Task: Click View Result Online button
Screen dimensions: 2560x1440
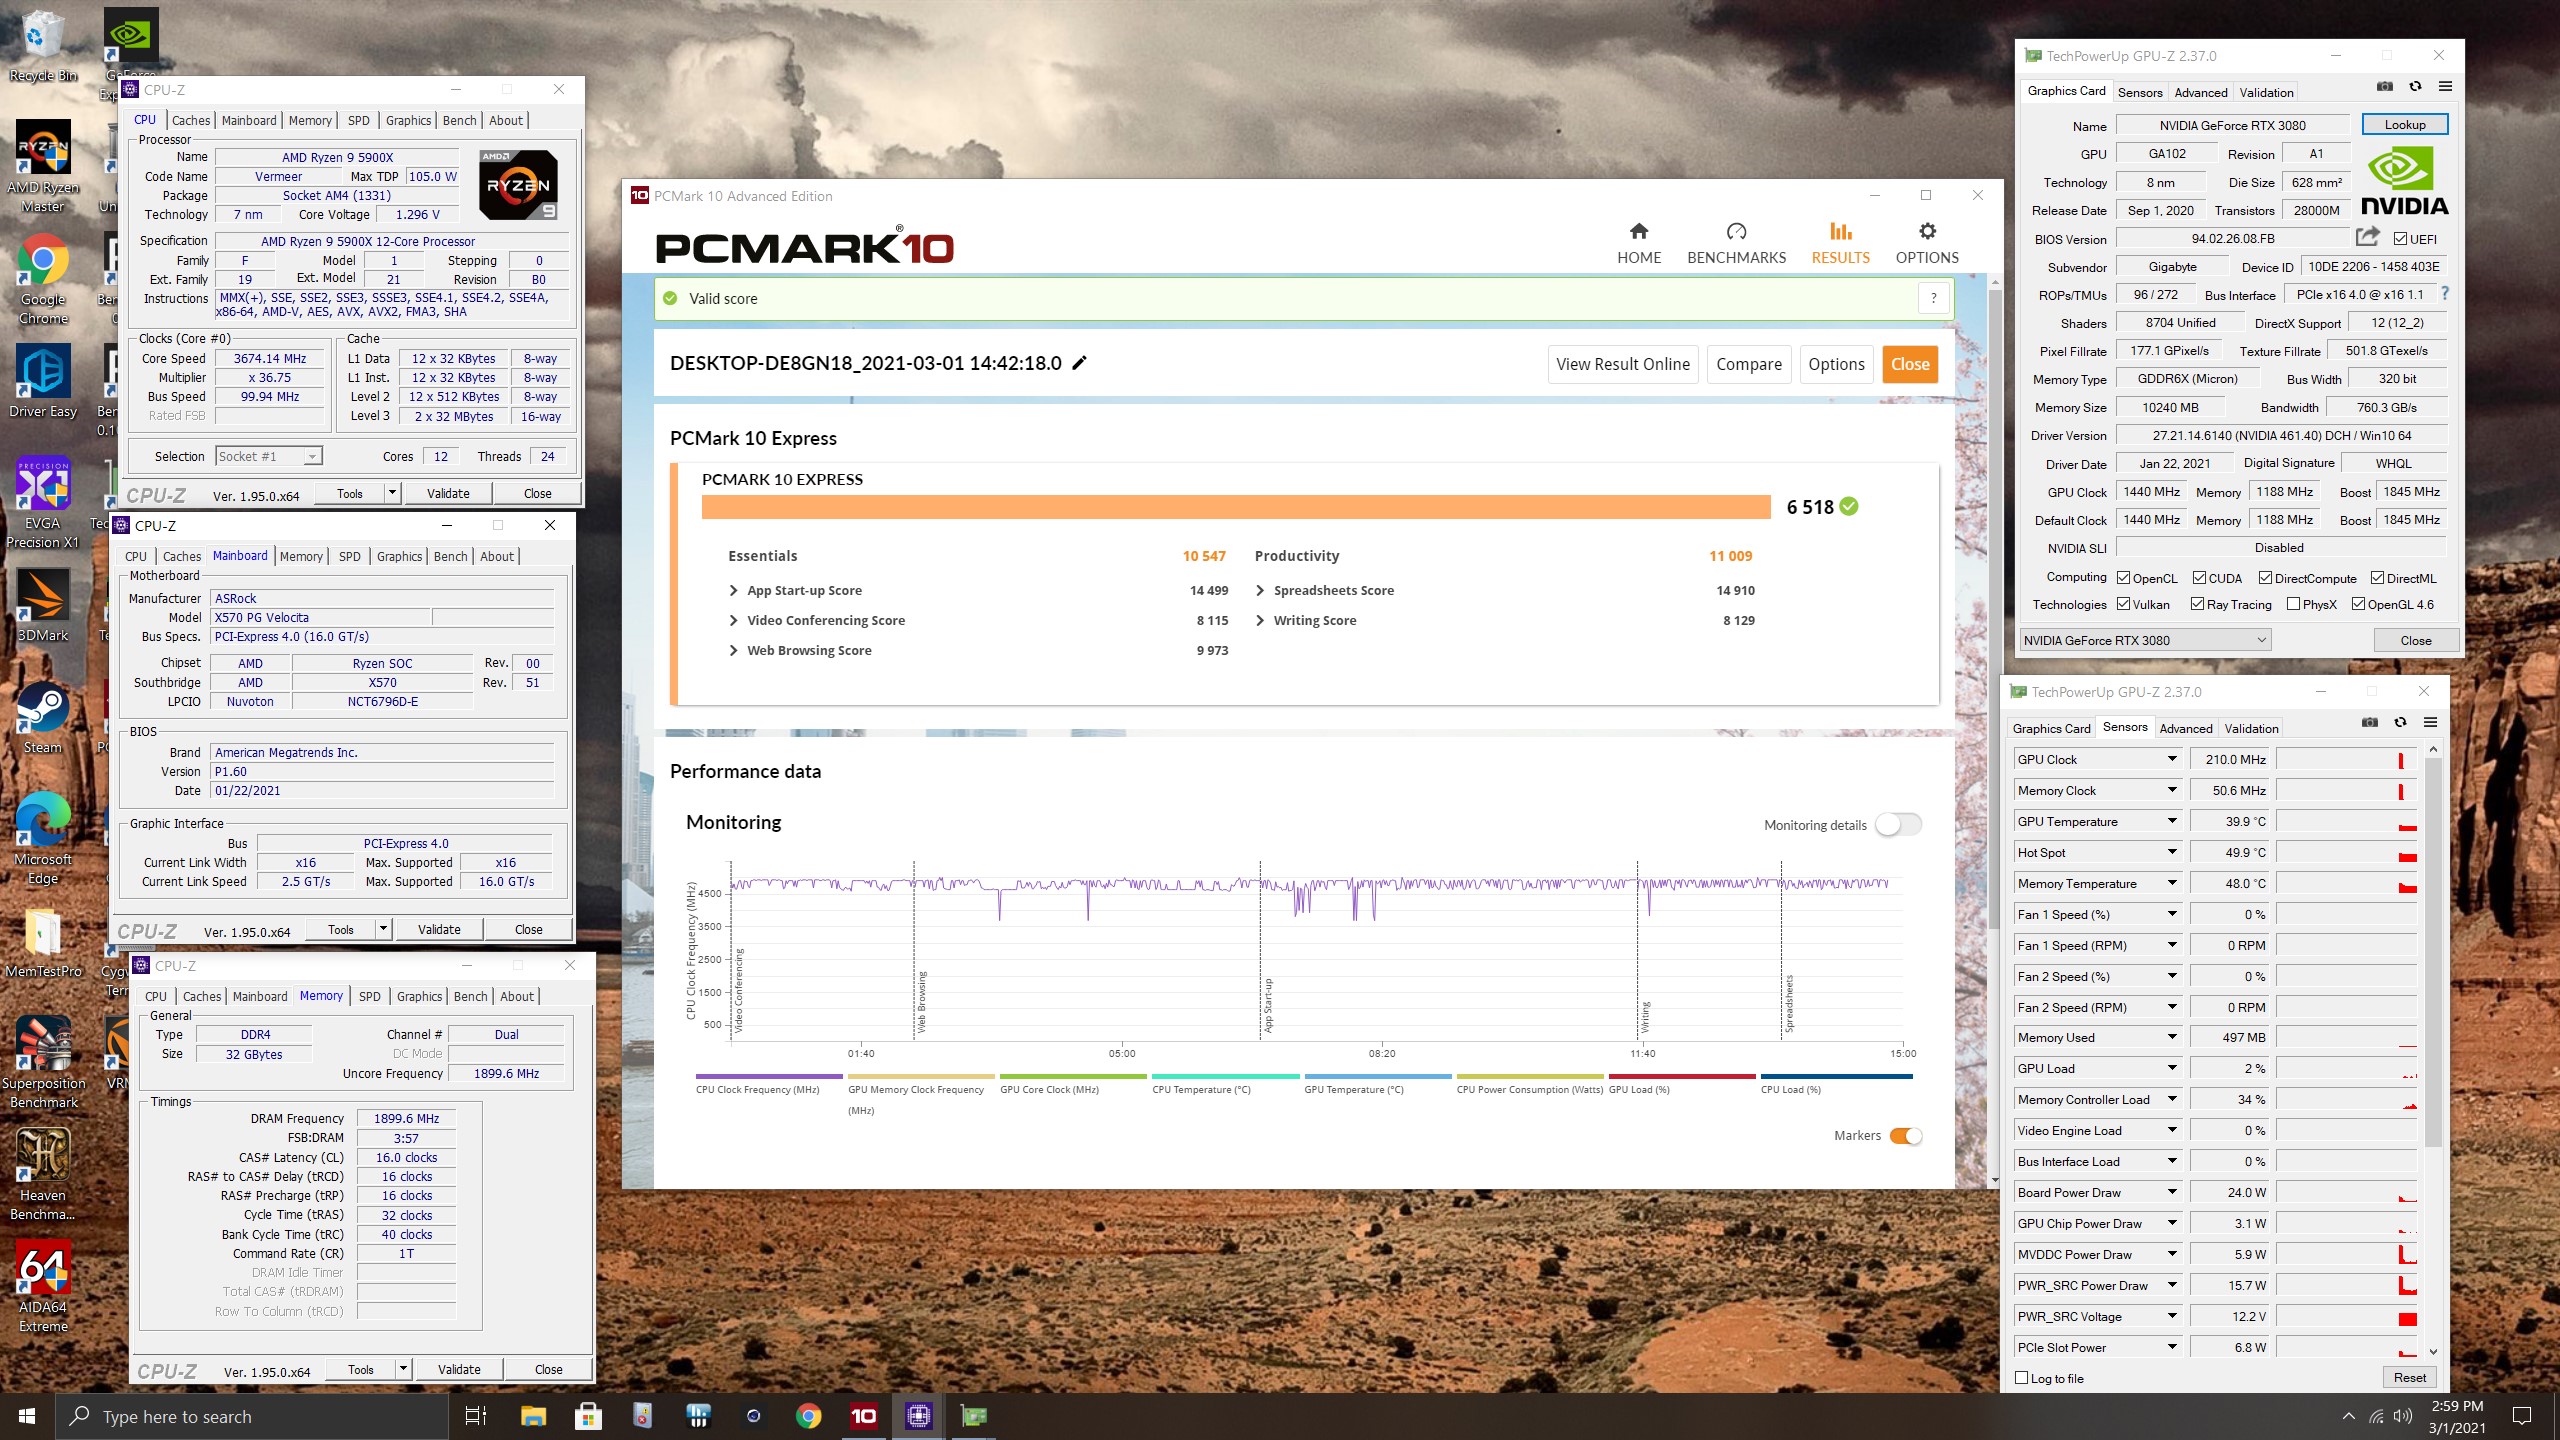Action: pos(1623,364)
